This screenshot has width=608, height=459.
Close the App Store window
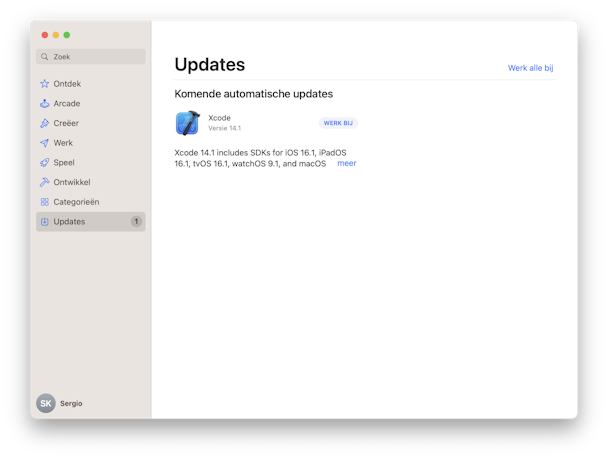pyautogui.click(x=45, y=35)
